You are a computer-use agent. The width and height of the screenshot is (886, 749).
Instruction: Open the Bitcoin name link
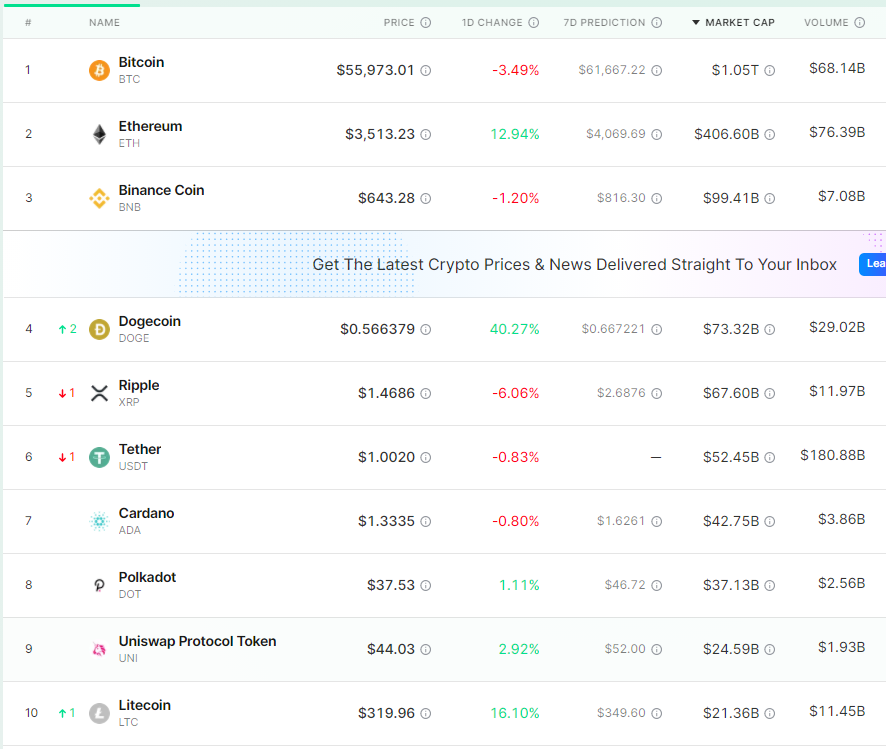click(x=141, y=62)
